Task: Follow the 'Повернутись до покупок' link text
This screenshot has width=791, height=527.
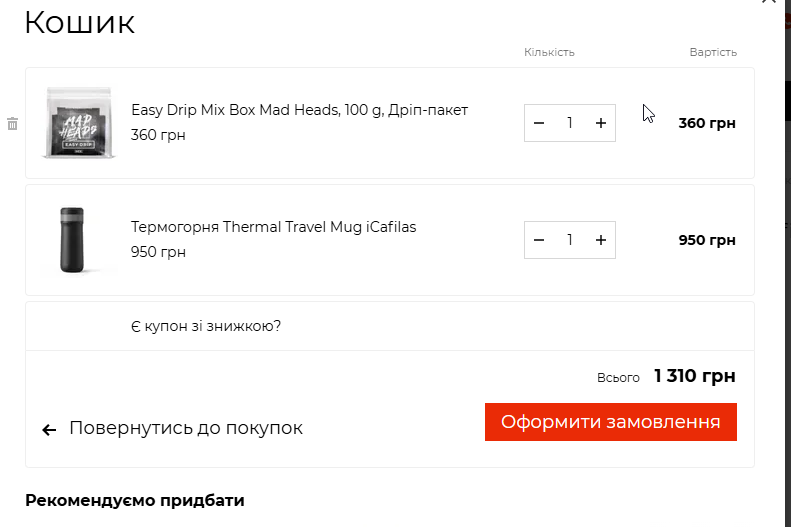Action: [x=186, y=428]
